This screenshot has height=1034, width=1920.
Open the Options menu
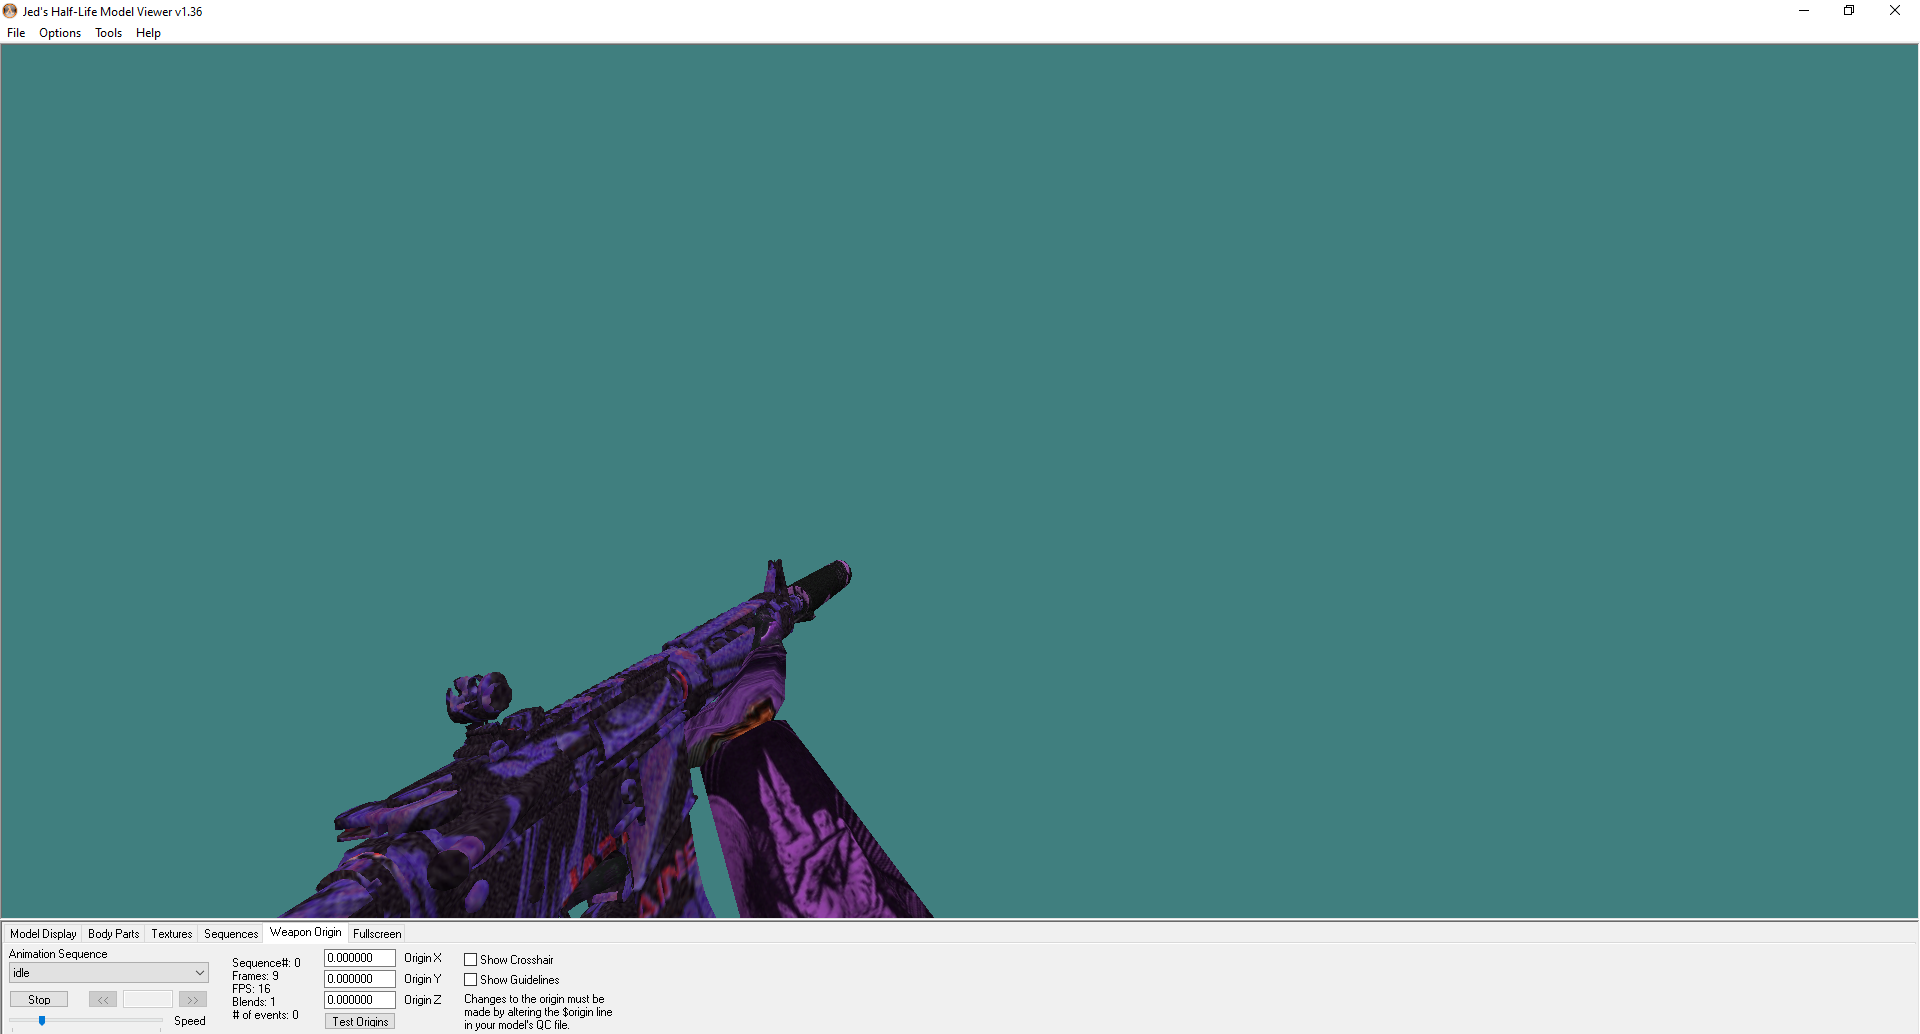(x=60, y=33)
